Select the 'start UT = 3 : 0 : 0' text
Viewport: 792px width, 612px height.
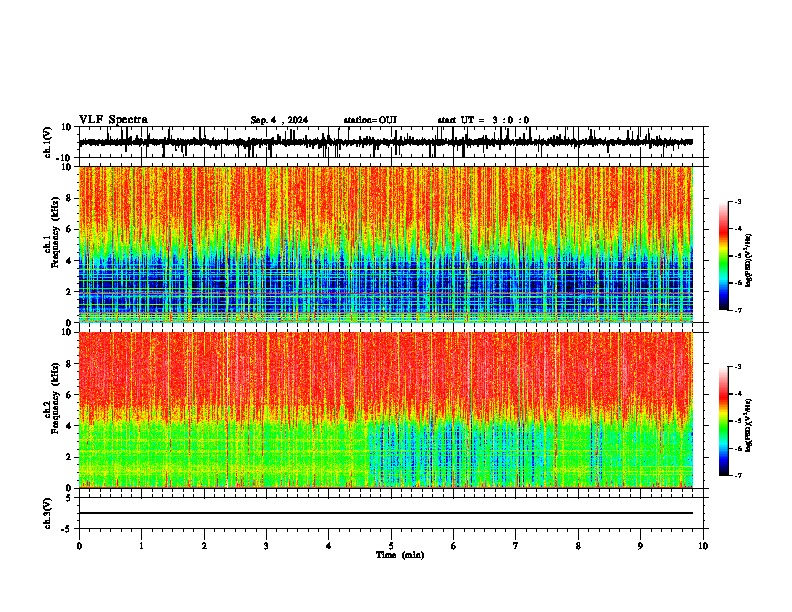click(x=483, y=120)
